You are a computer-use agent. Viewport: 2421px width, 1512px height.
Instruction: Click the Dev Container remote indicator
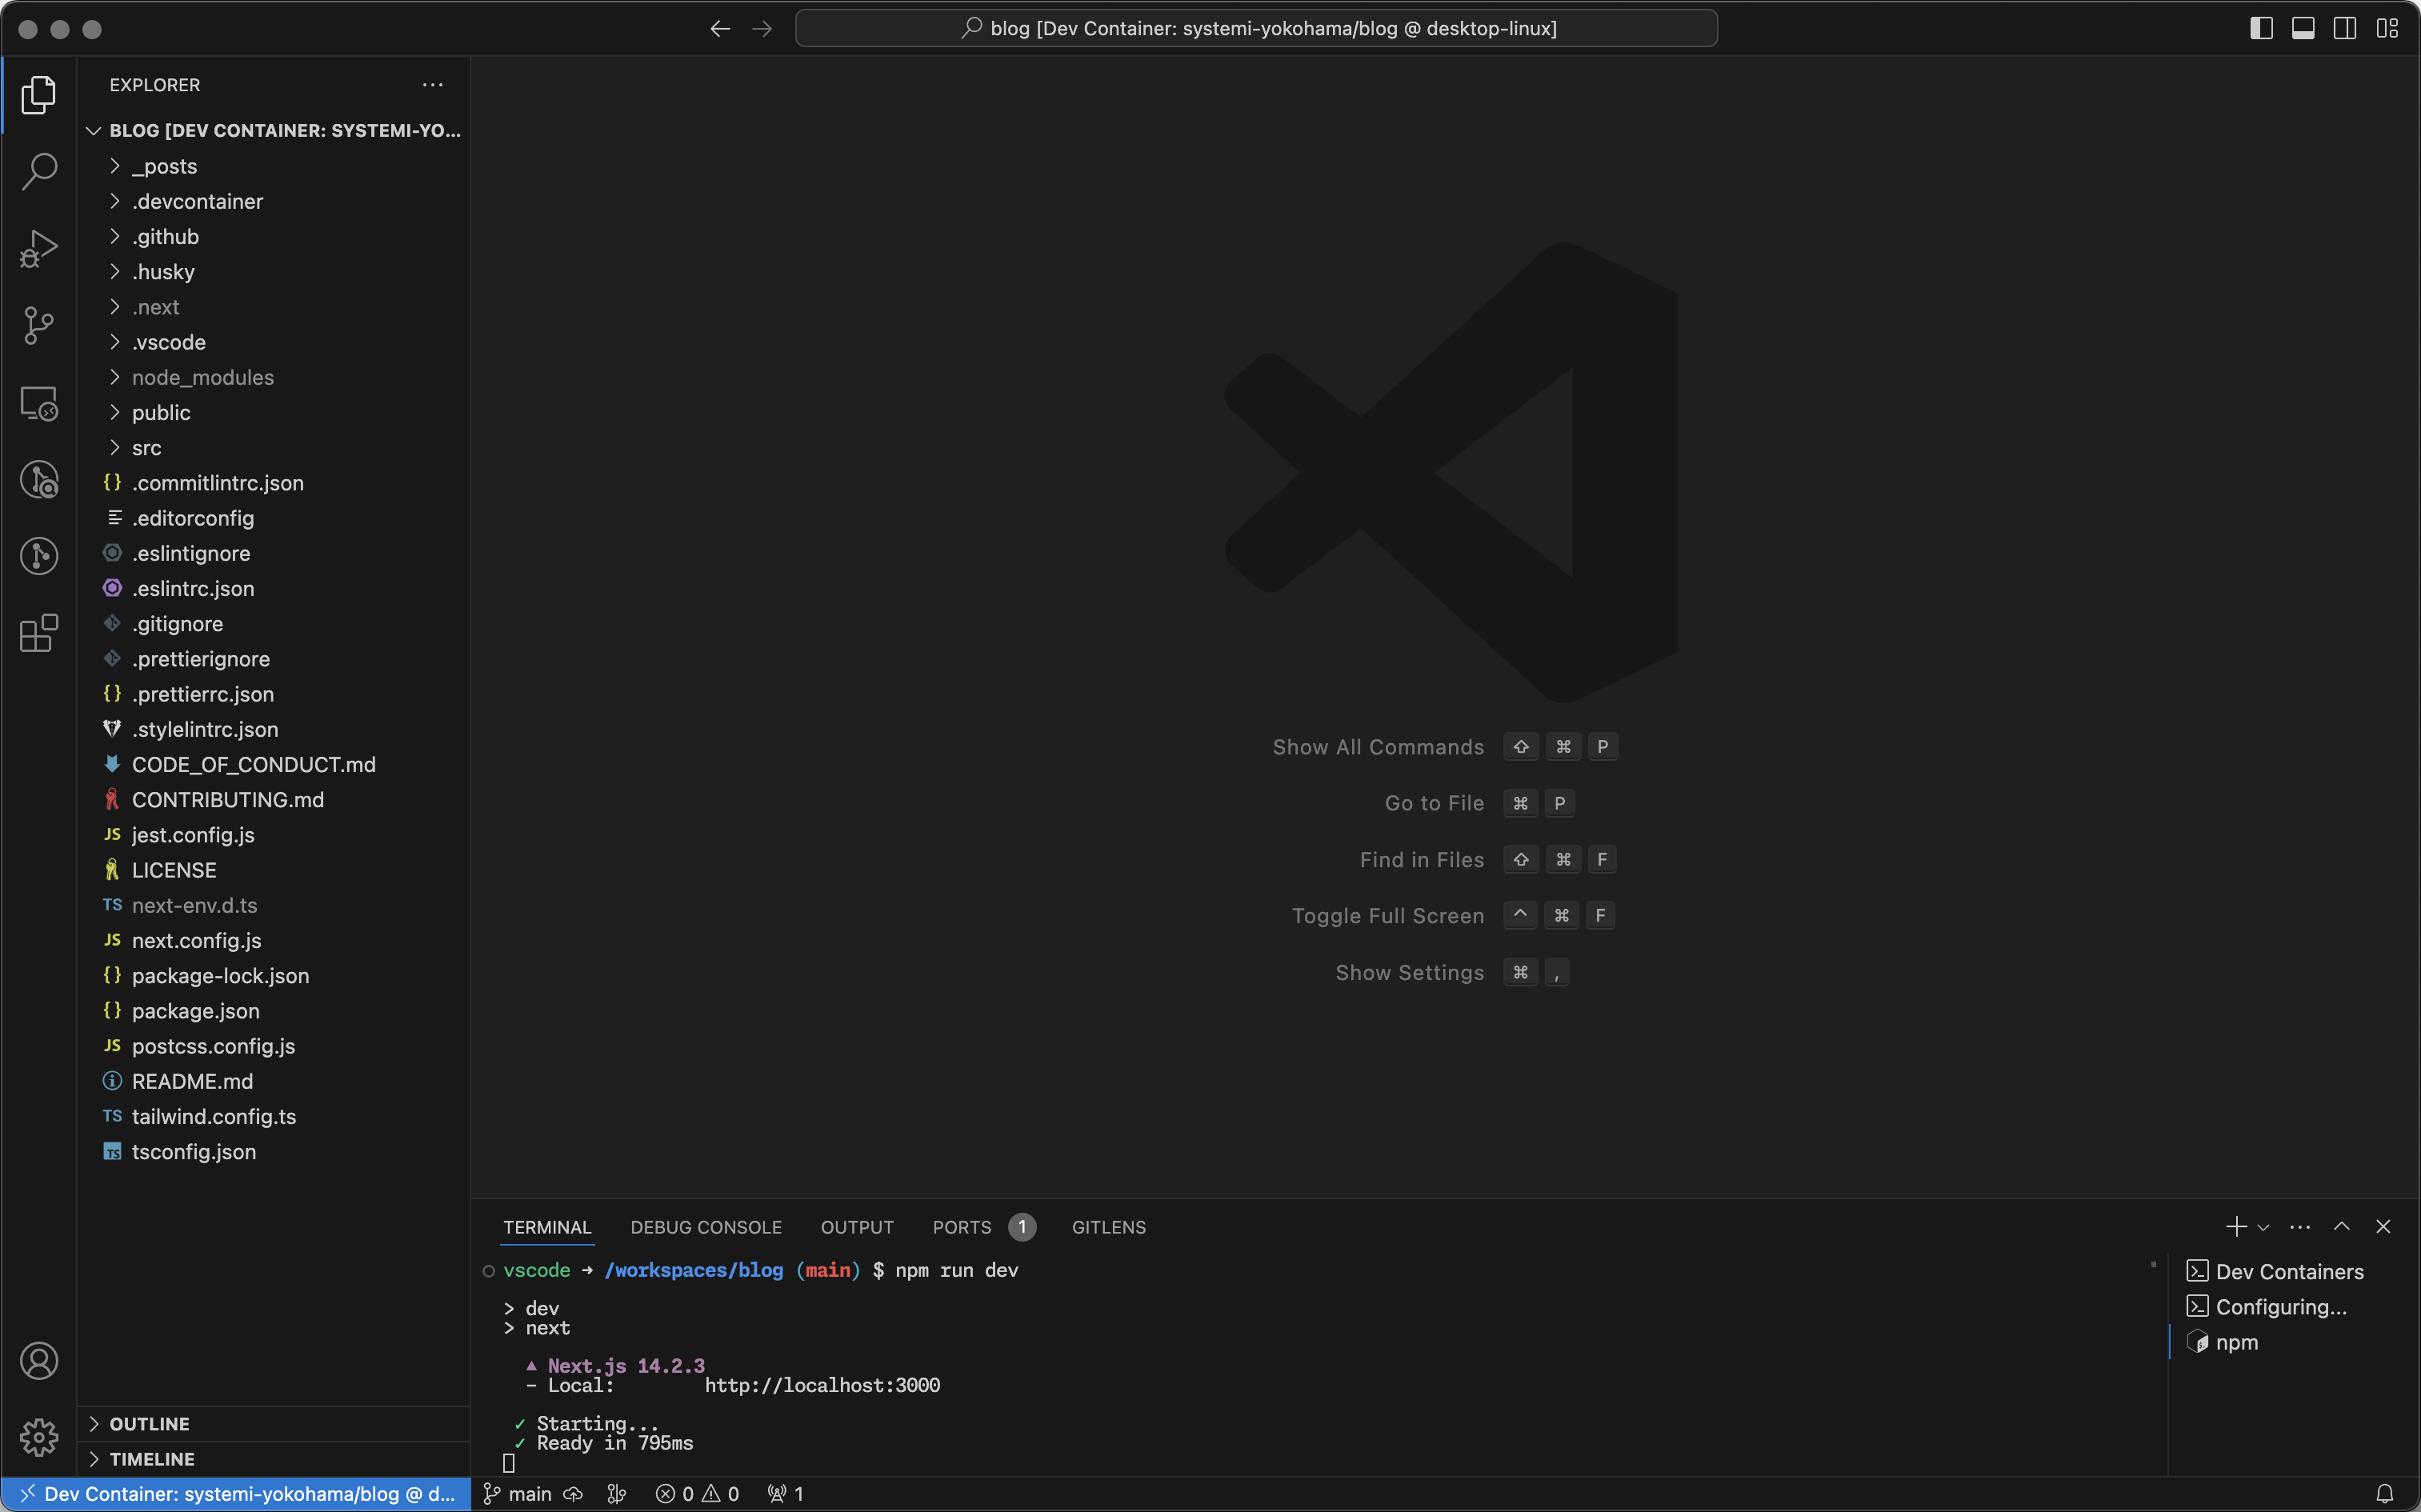tap(237, 1493)
